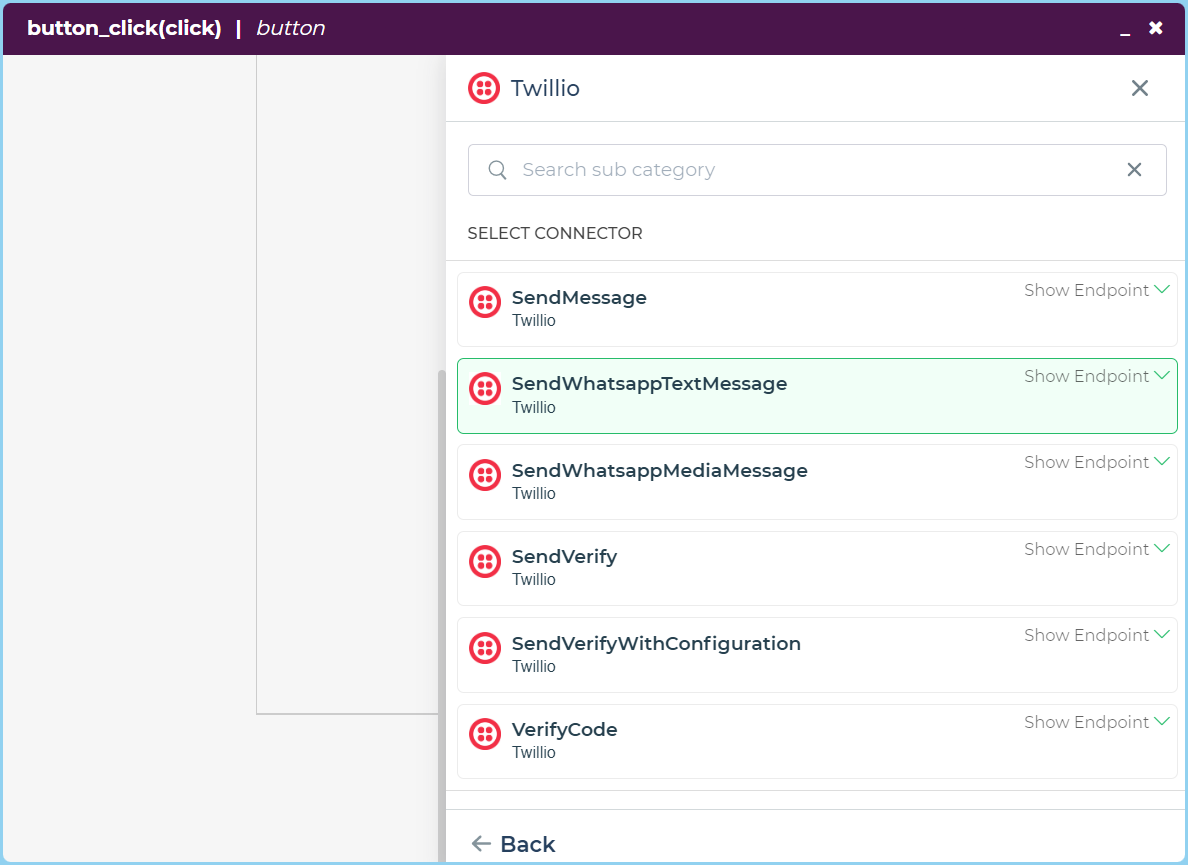Show endpoint of VerifyCode connector
Viewport: 1188px width, 865px height.
coord(1096,722)
